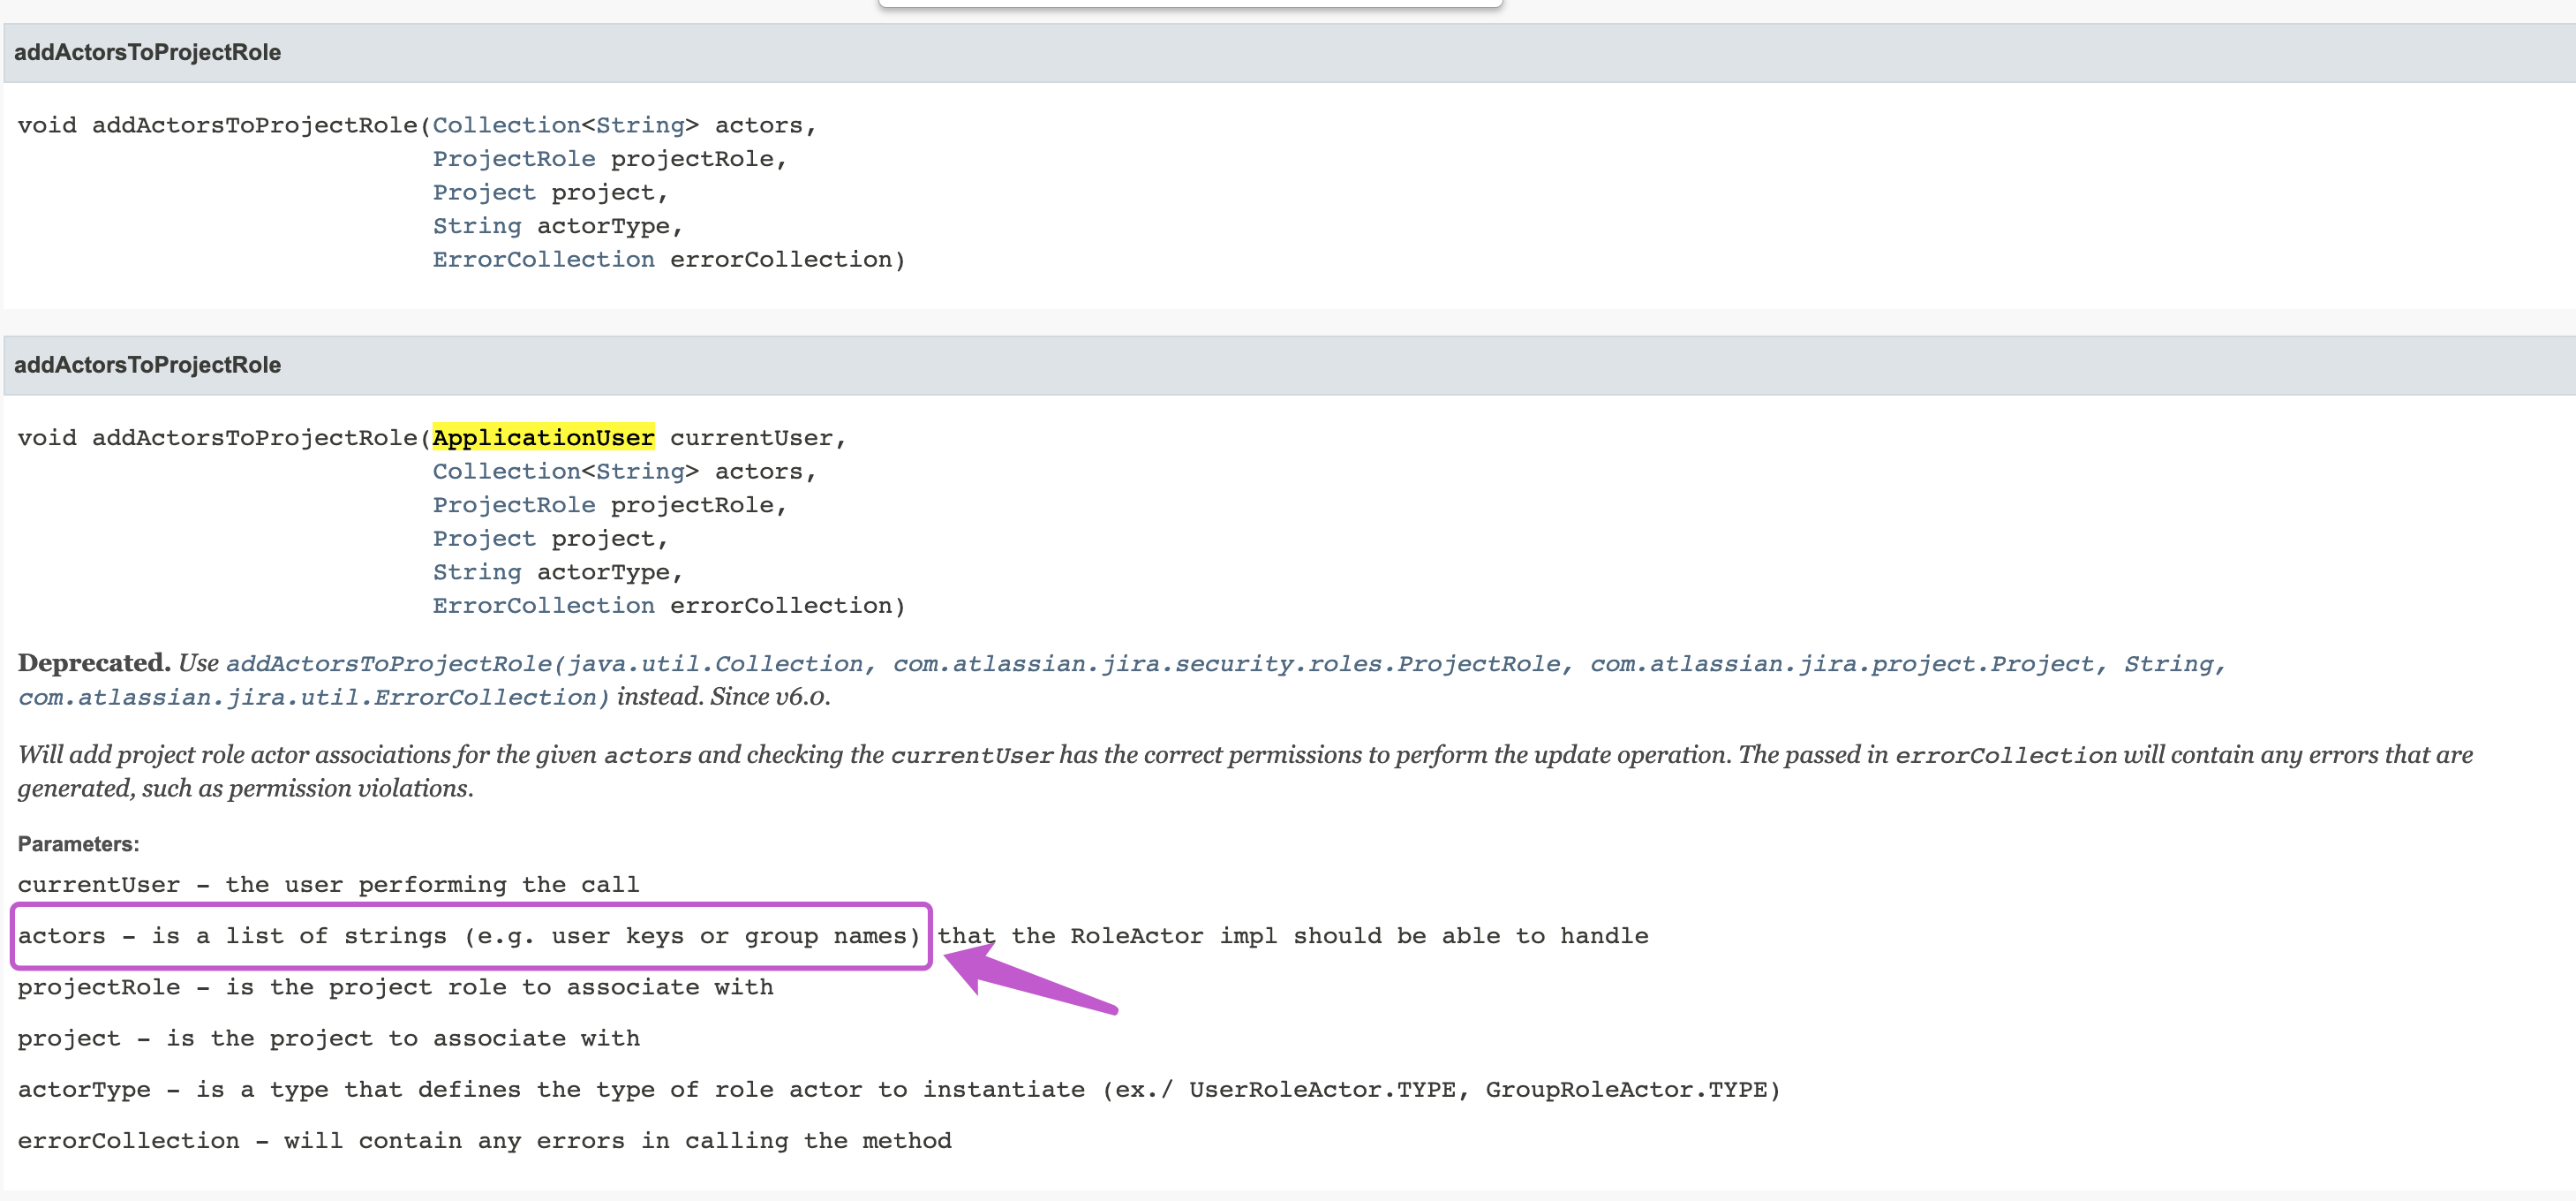Click String actorType link in first signature
Screen dimensions: 2576x1201
coord(476,226)
